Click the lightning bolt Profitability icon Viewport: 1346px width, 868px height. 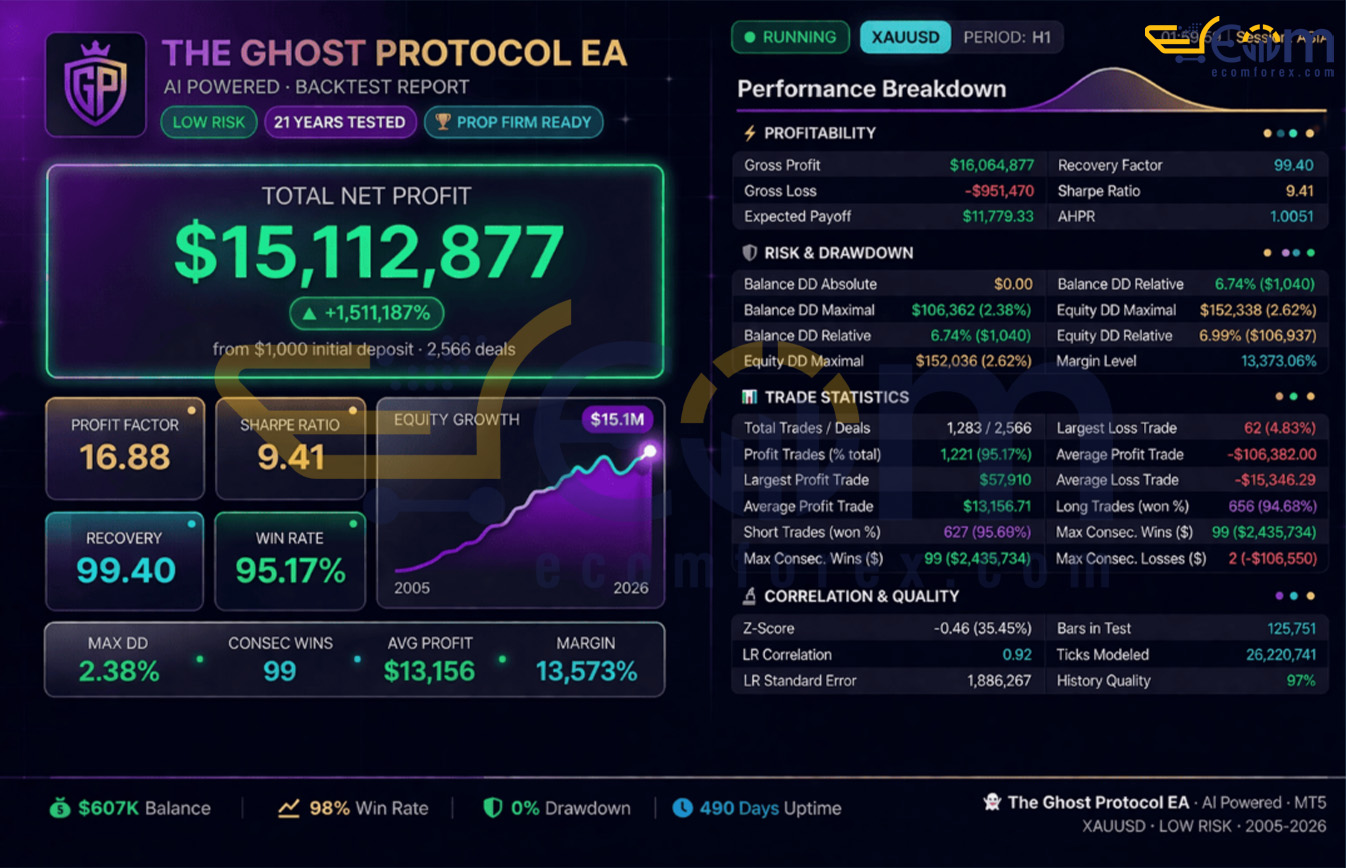(749, 133)
